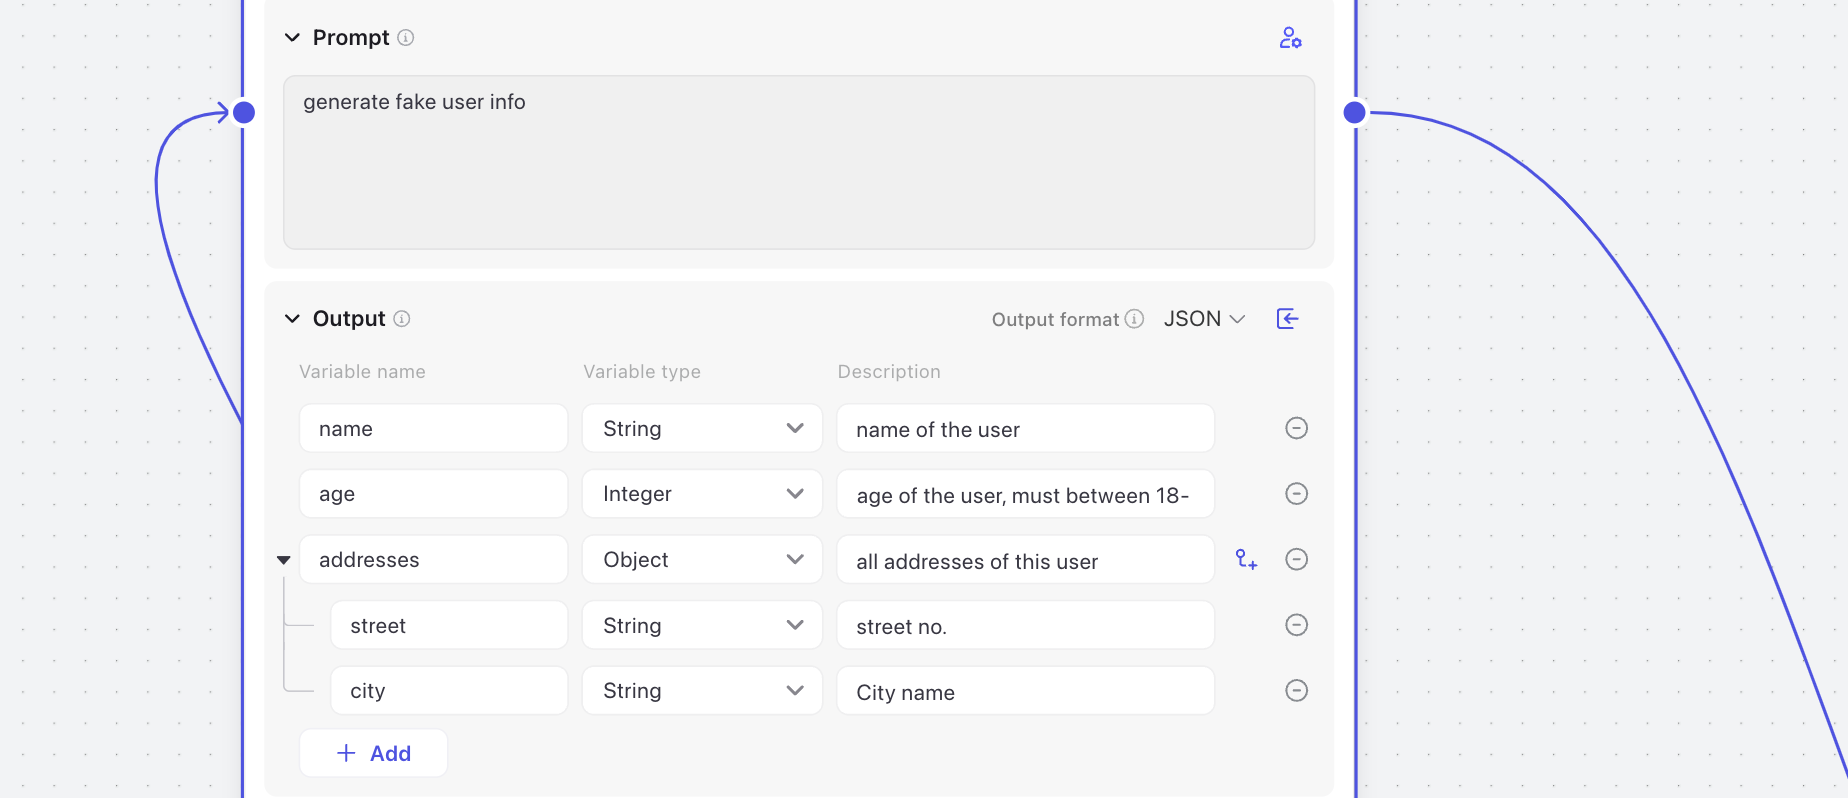Click the user settings icon beside Prompt

coord(1290,38)
